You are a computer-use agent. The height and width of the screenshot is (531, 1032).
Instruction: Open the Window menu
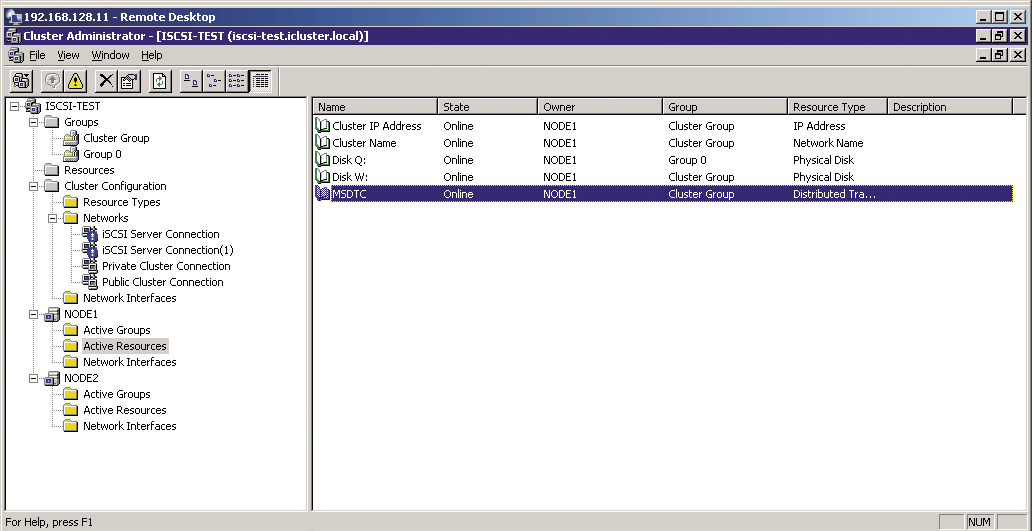coord(111,55)
